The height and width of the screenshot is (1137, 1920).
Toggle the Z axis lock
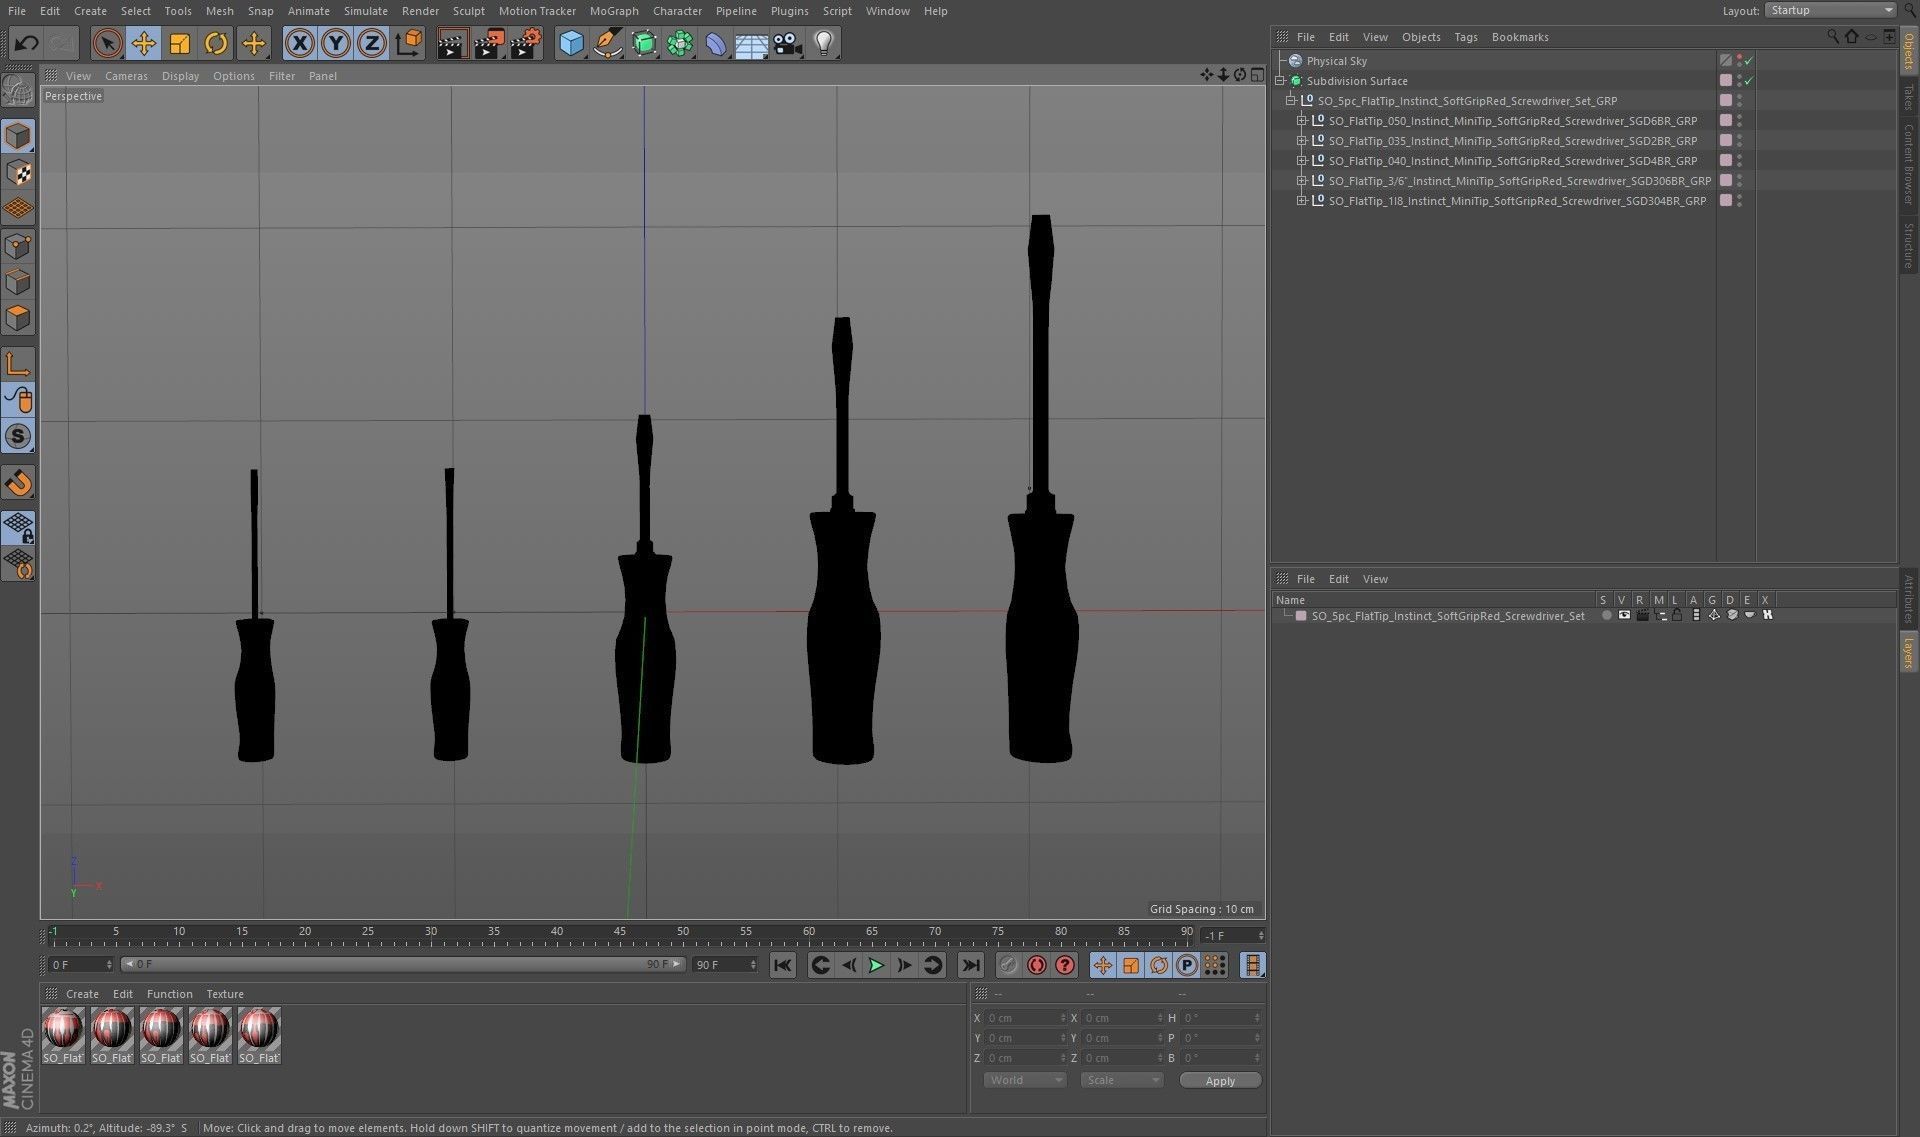tap(372, 43)
